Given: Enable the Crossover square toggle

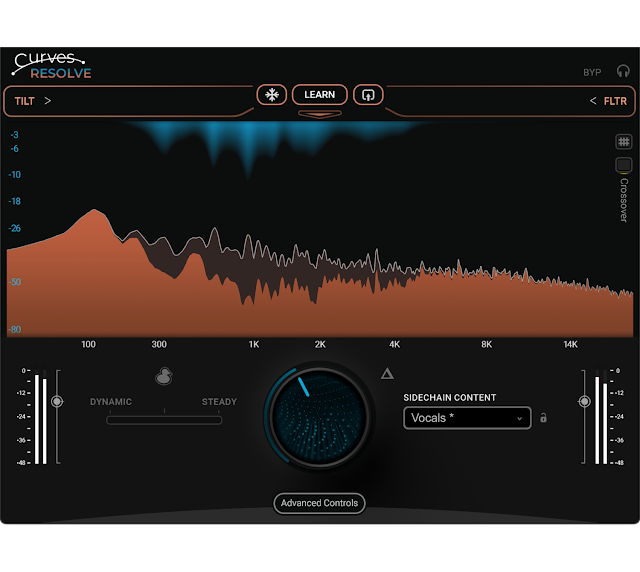Looking at the screenshot, I should (x=623, y=165).
